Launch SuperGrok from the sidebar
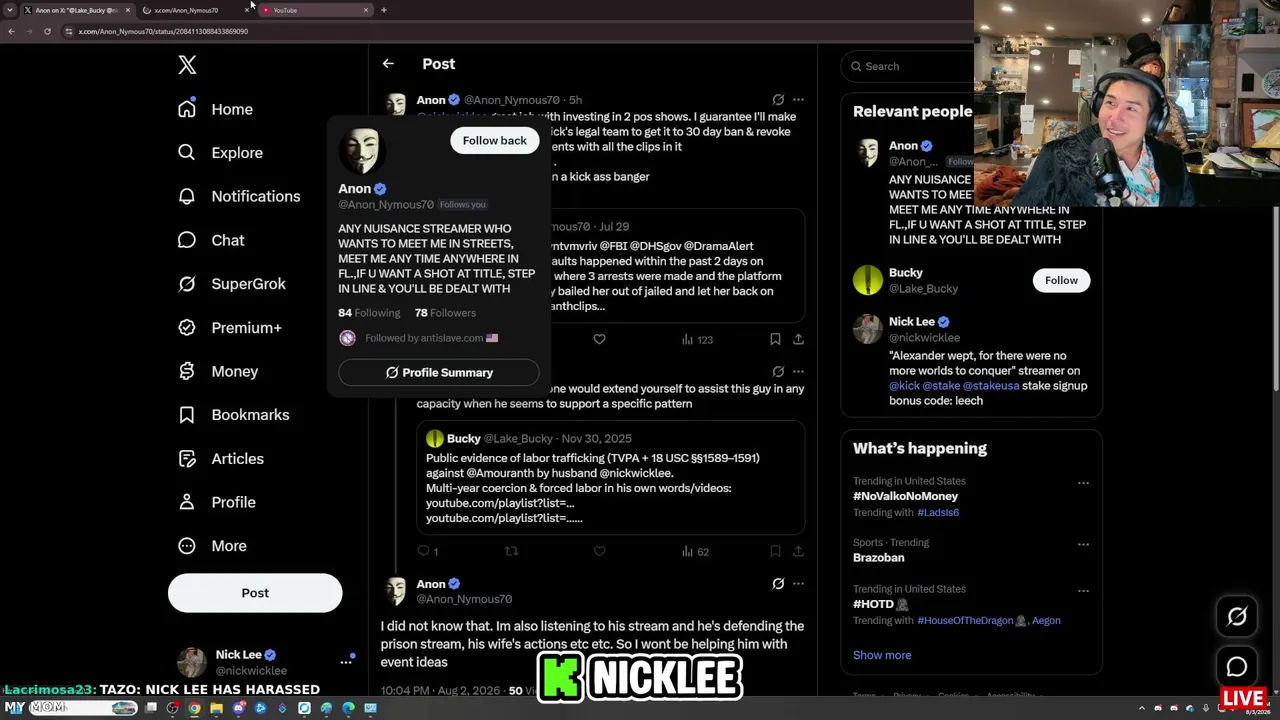 pyautogui.click(x=232, y=284)
